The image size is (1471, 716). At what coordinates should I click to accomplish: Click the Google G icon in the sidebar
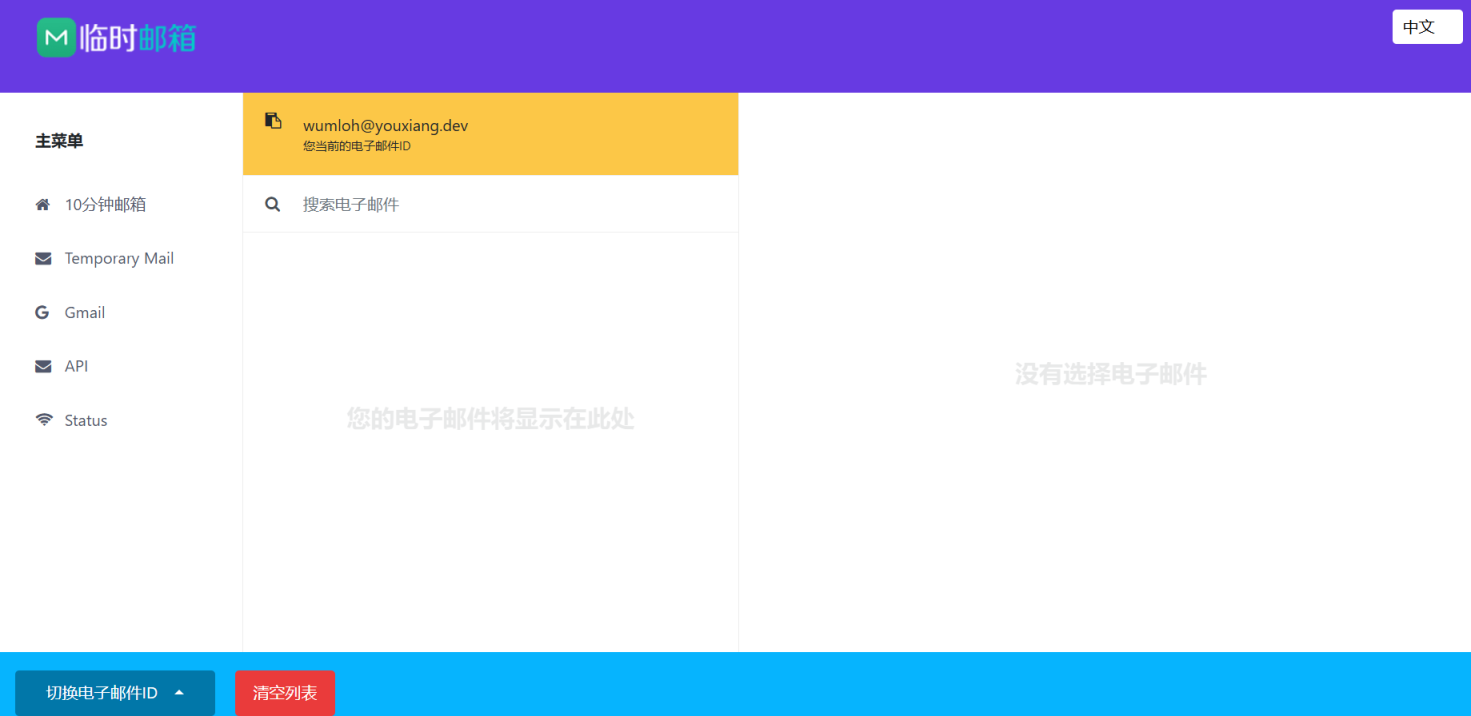coord(42,313)
